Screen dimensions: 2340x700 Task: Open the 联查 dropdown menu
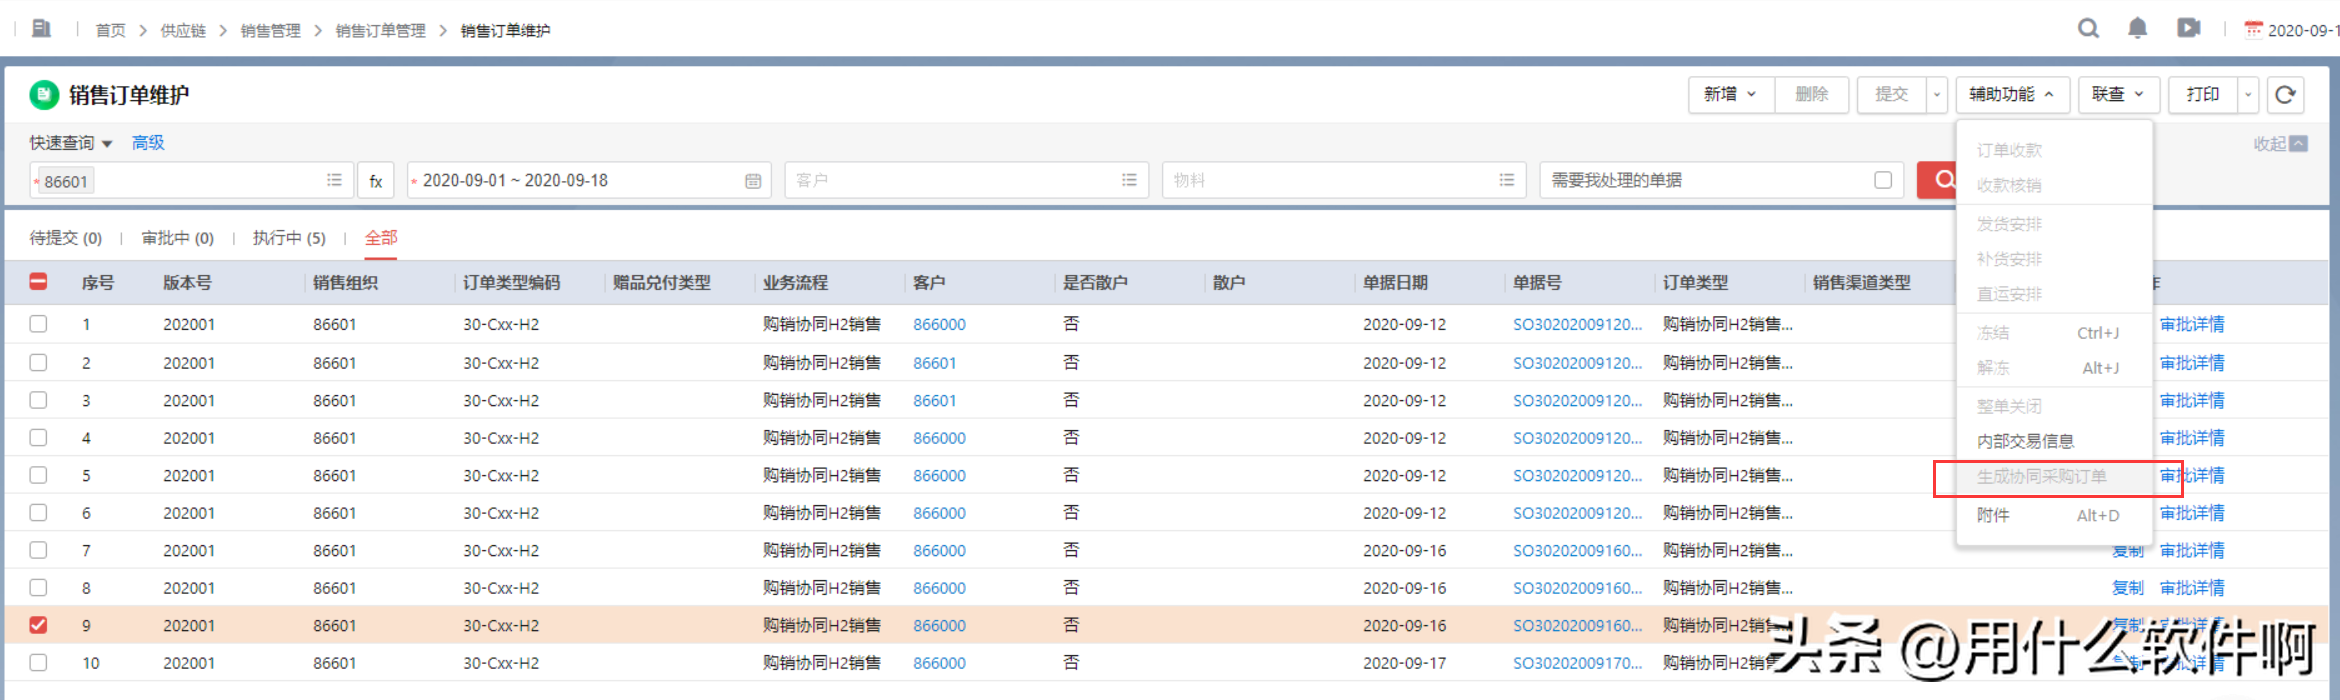tap(2118, 95)
